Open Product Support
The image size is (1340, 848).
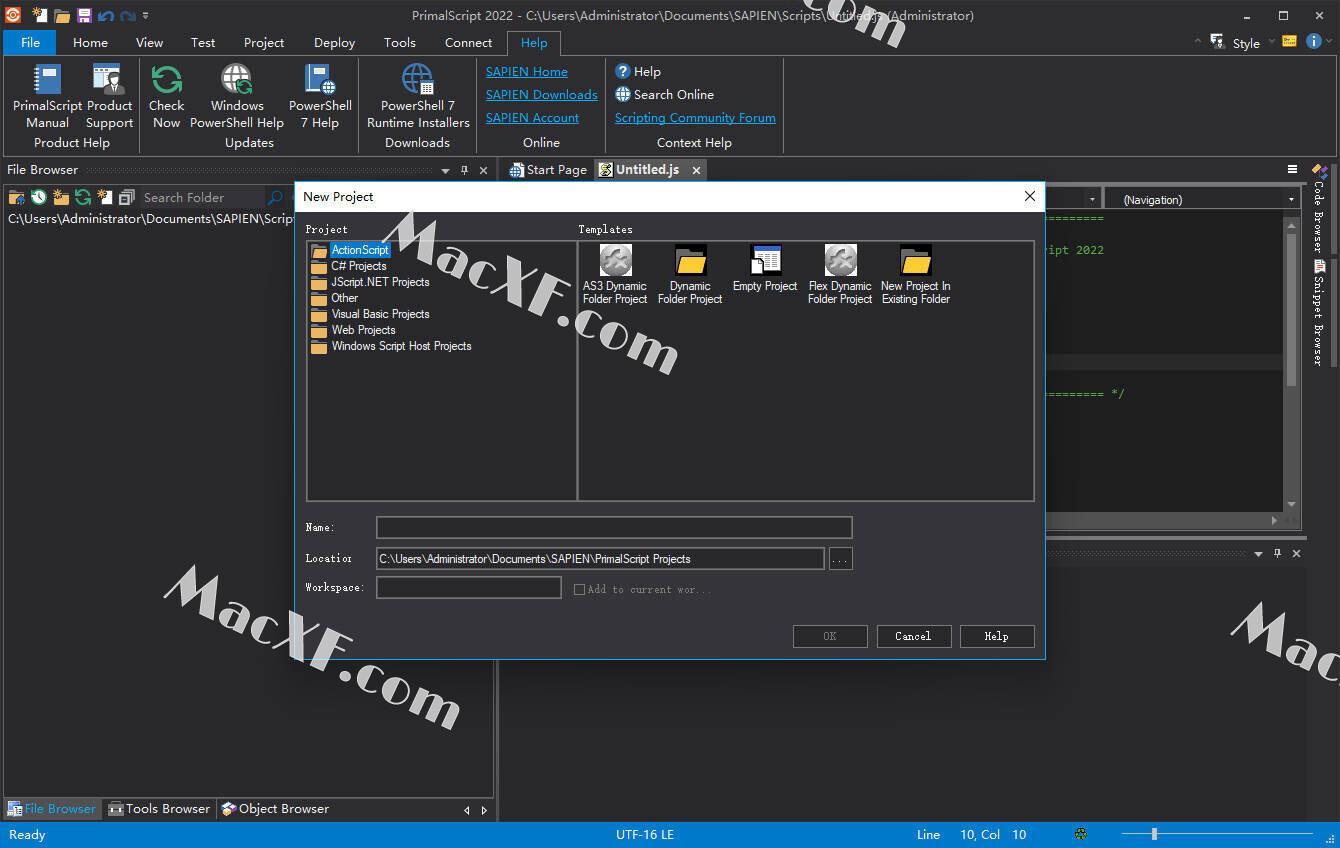[x=109, y=97]
